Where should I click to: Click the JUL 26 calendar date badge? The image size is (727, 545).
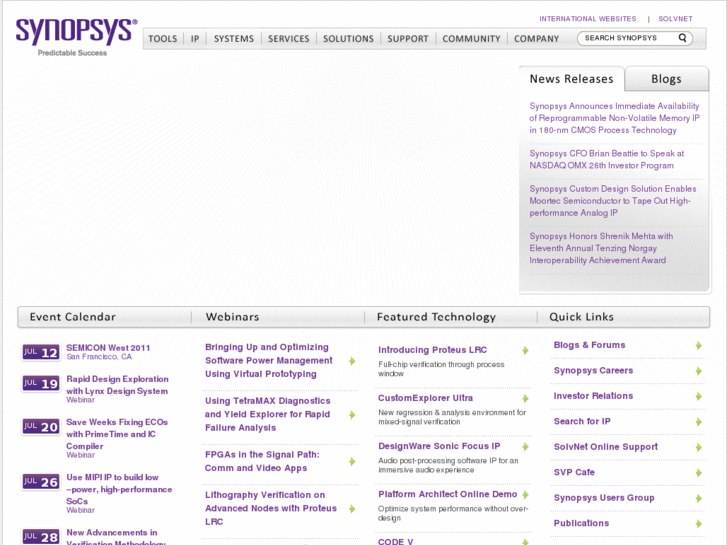(x=41, y=482)
